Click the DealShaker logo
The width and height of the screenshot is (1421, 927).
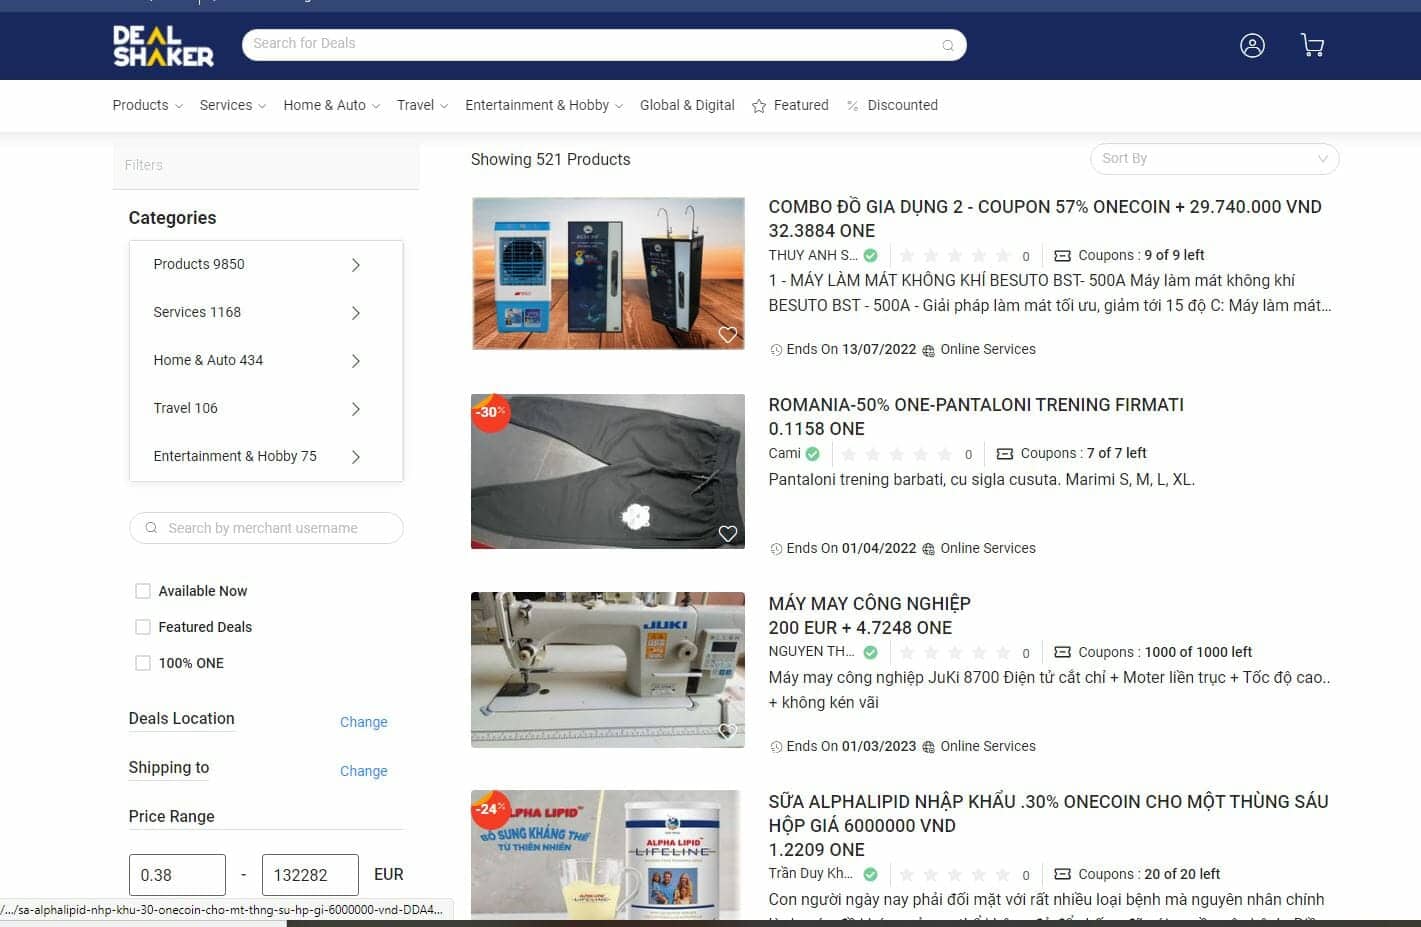pos(163,46)
